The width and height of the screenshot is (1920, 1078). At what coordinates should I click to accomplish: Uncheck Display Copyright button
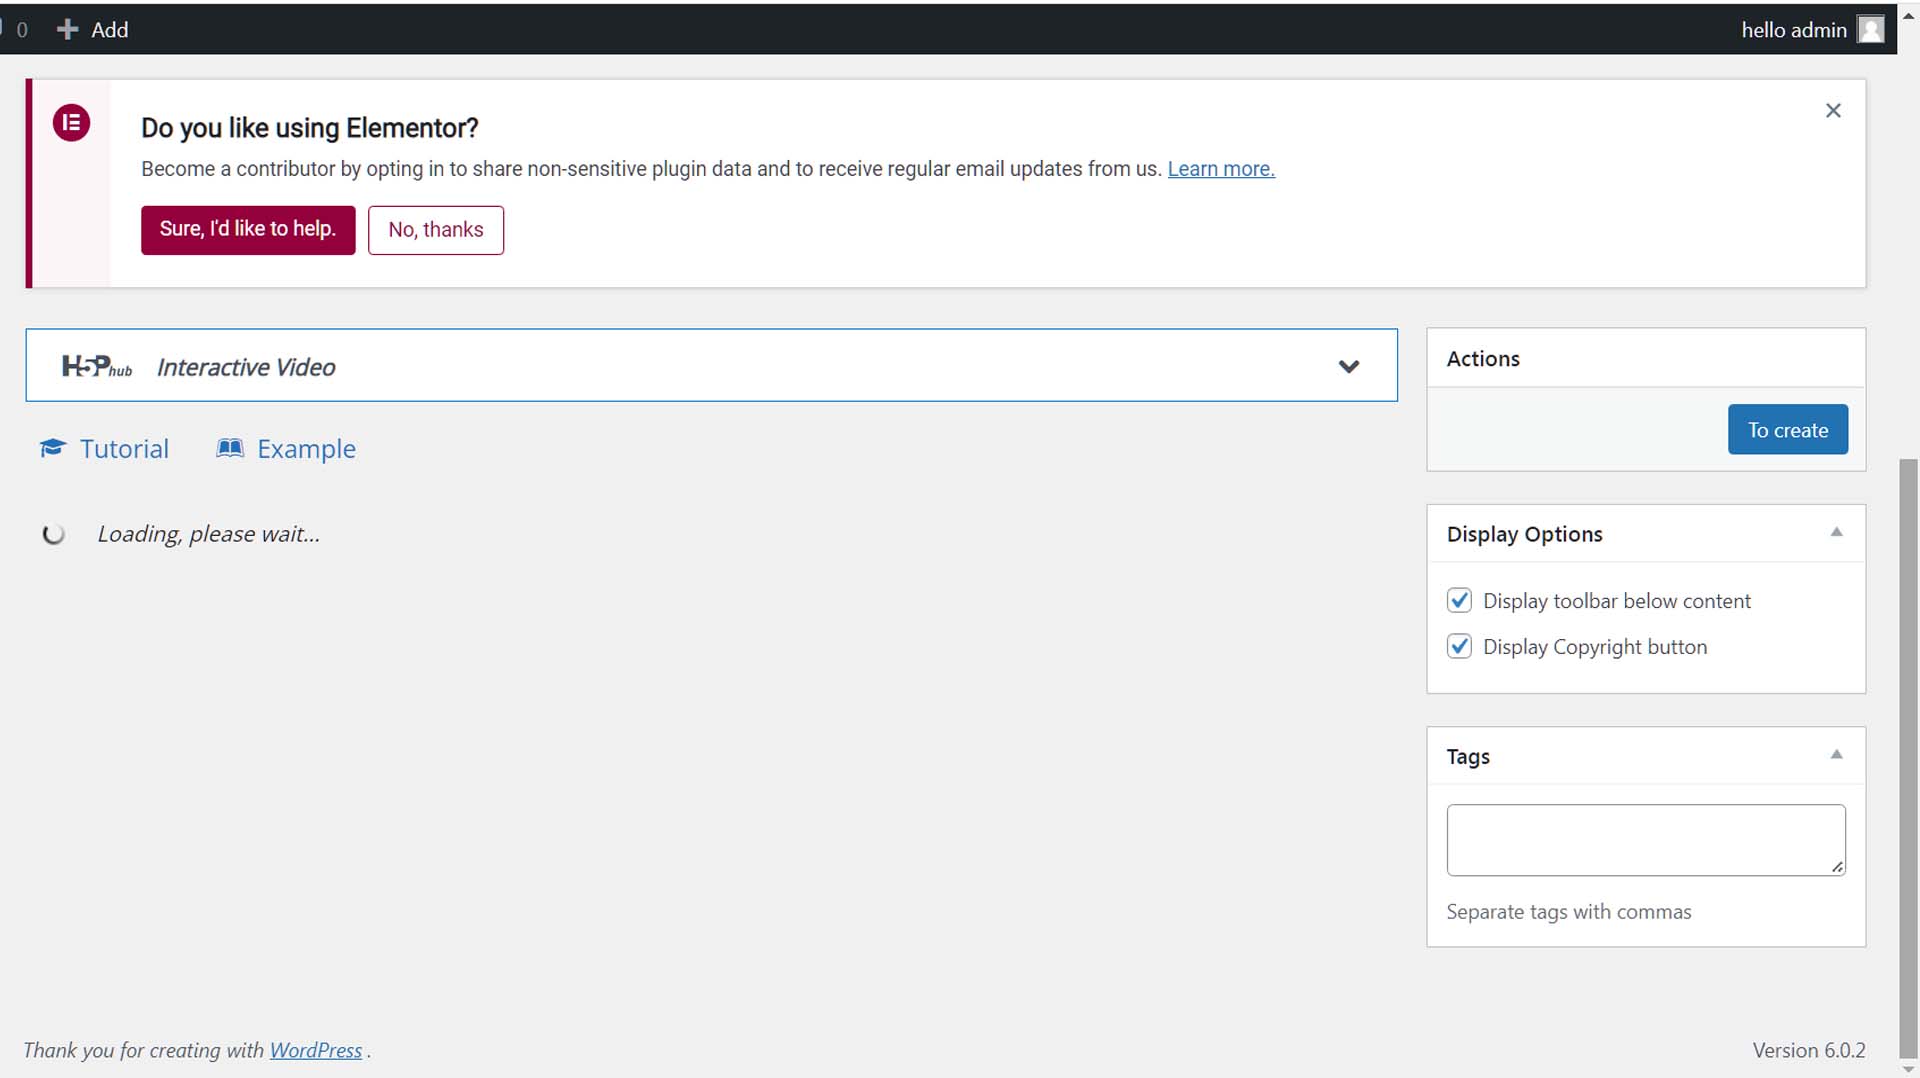[x=1459, y=646]
